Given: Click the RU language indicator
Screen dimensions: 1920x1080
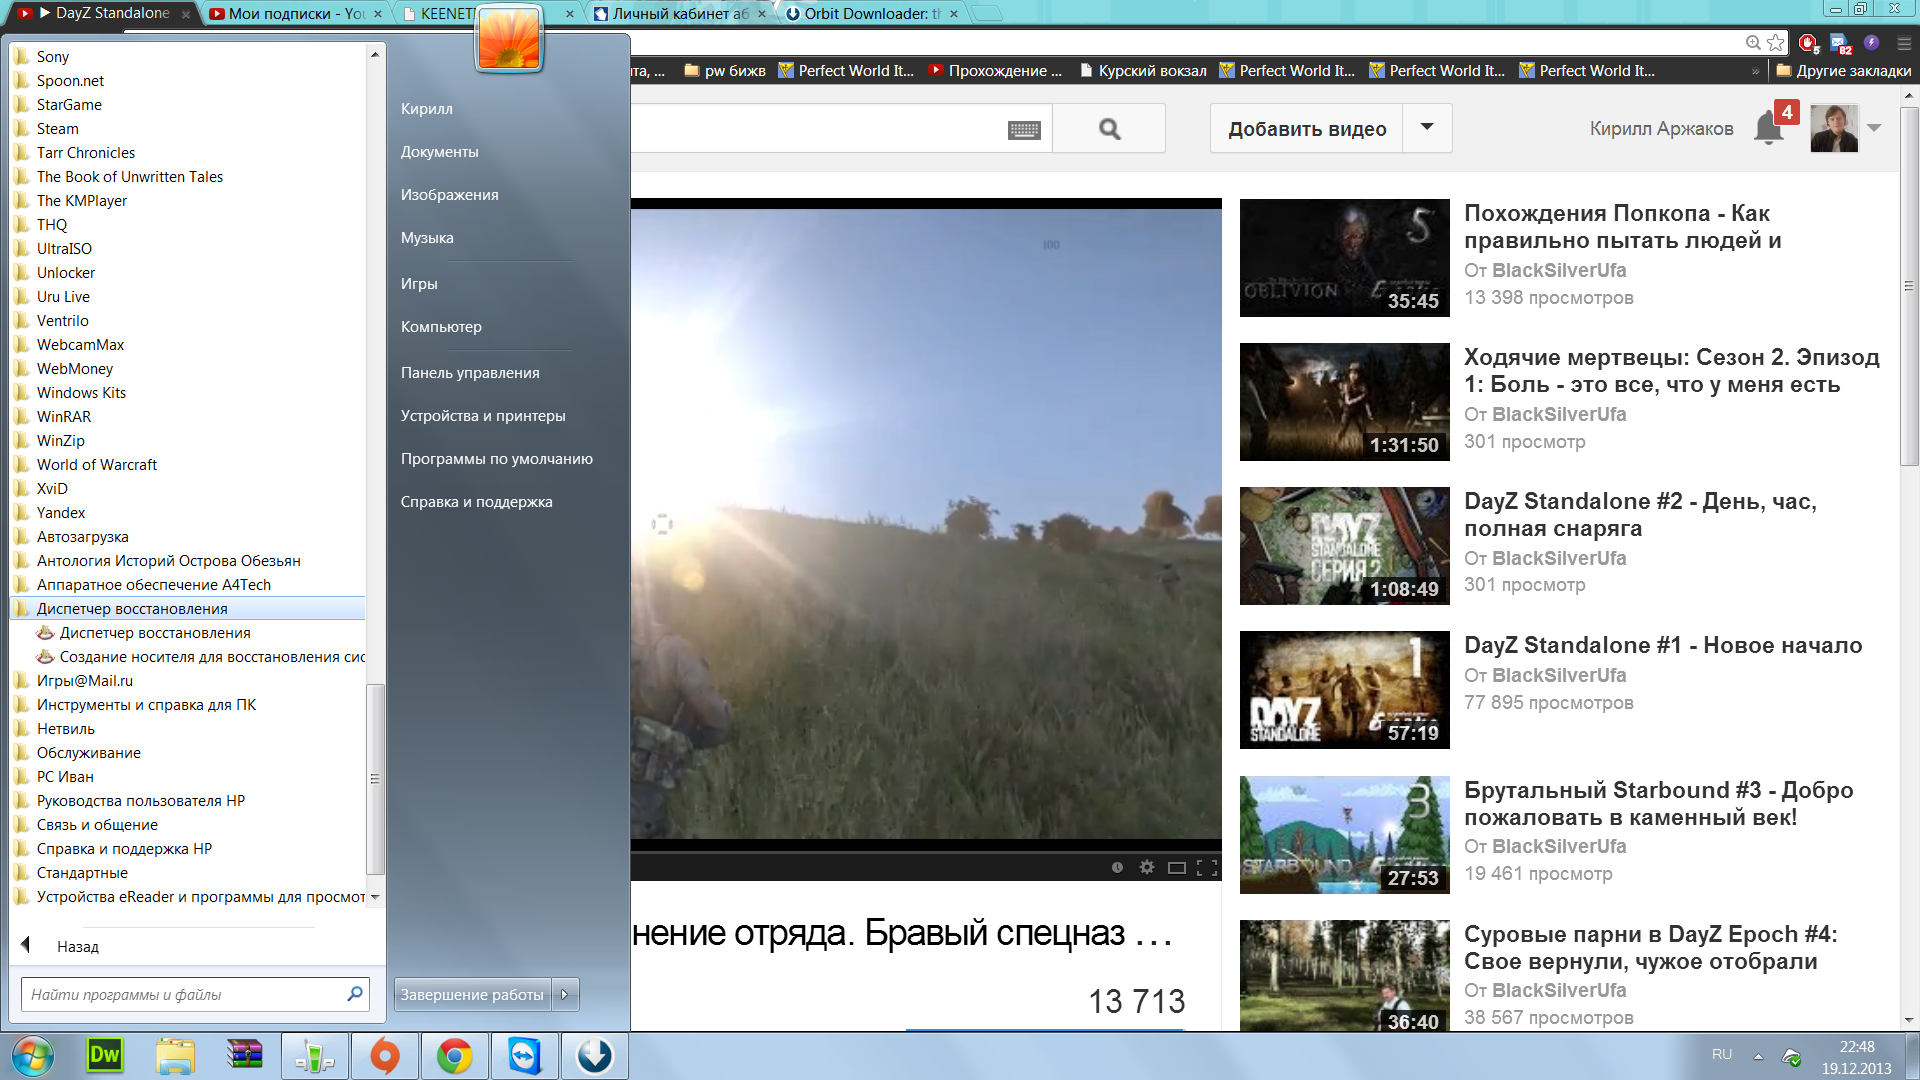Looking at the screenshot, I should 1721,1055.
